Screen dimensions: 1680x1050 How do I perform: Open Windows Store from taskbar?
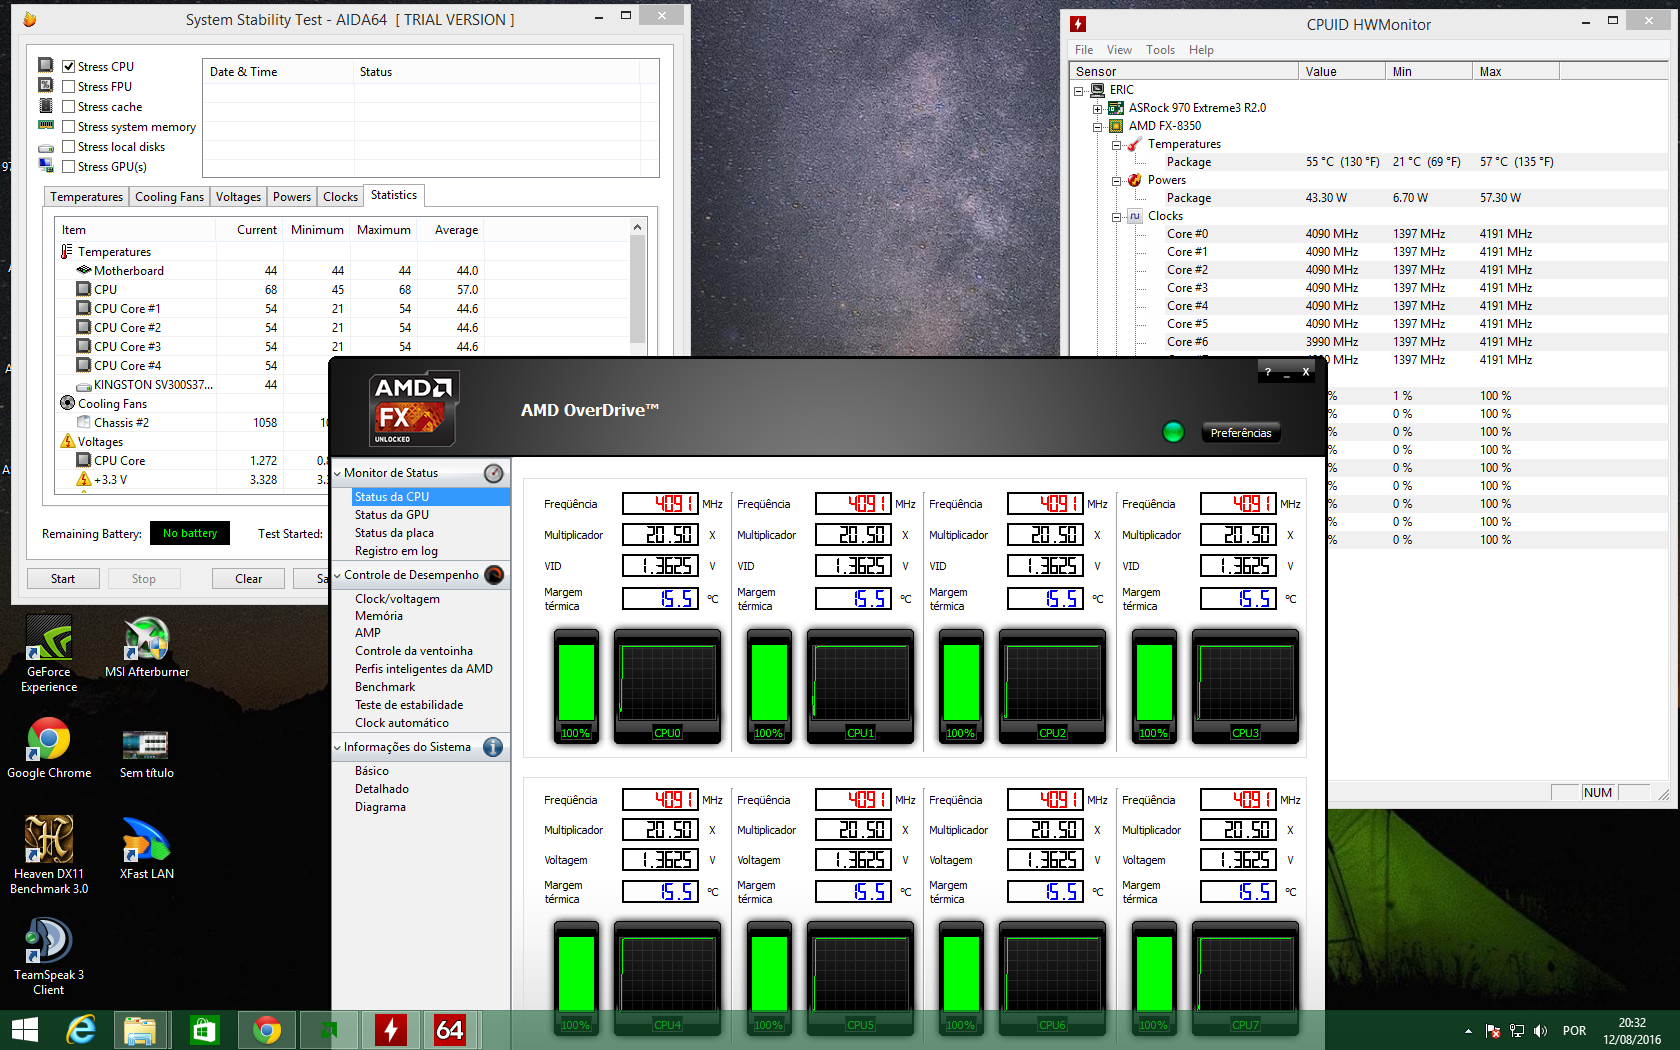[204, 1030]
